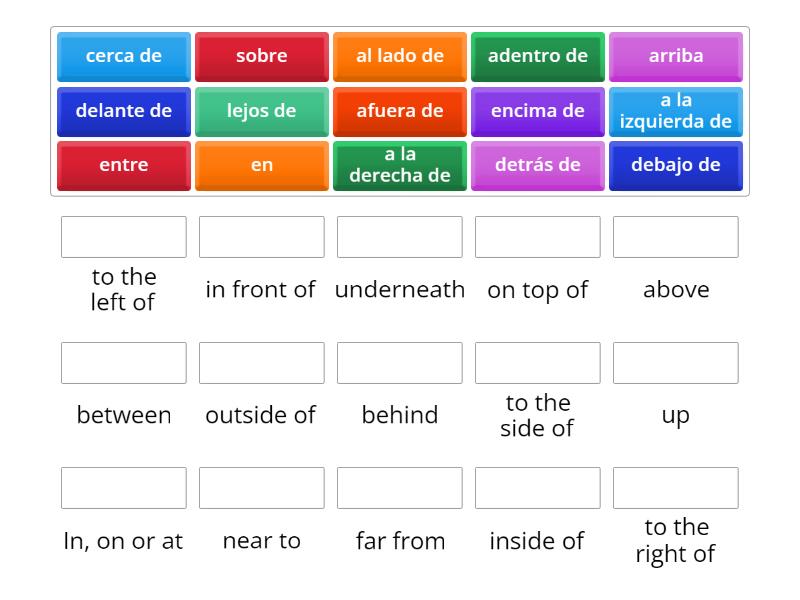Click the empty slot above 'in front of'
The width and height of the screenshot is (800, 600).
click(262, 237)
